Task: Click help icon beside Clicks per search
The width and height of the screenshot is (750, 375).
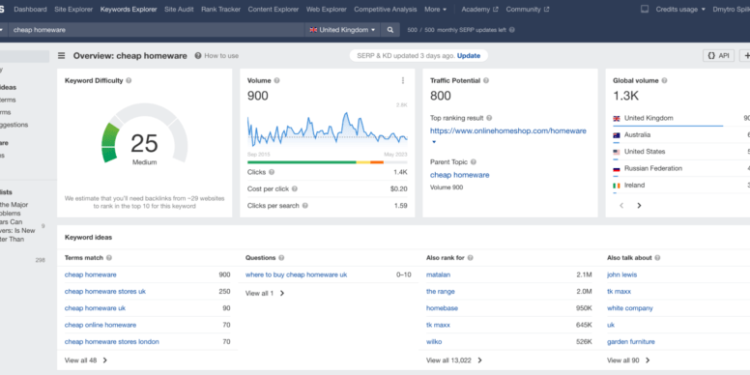Action: pos(305,206)
